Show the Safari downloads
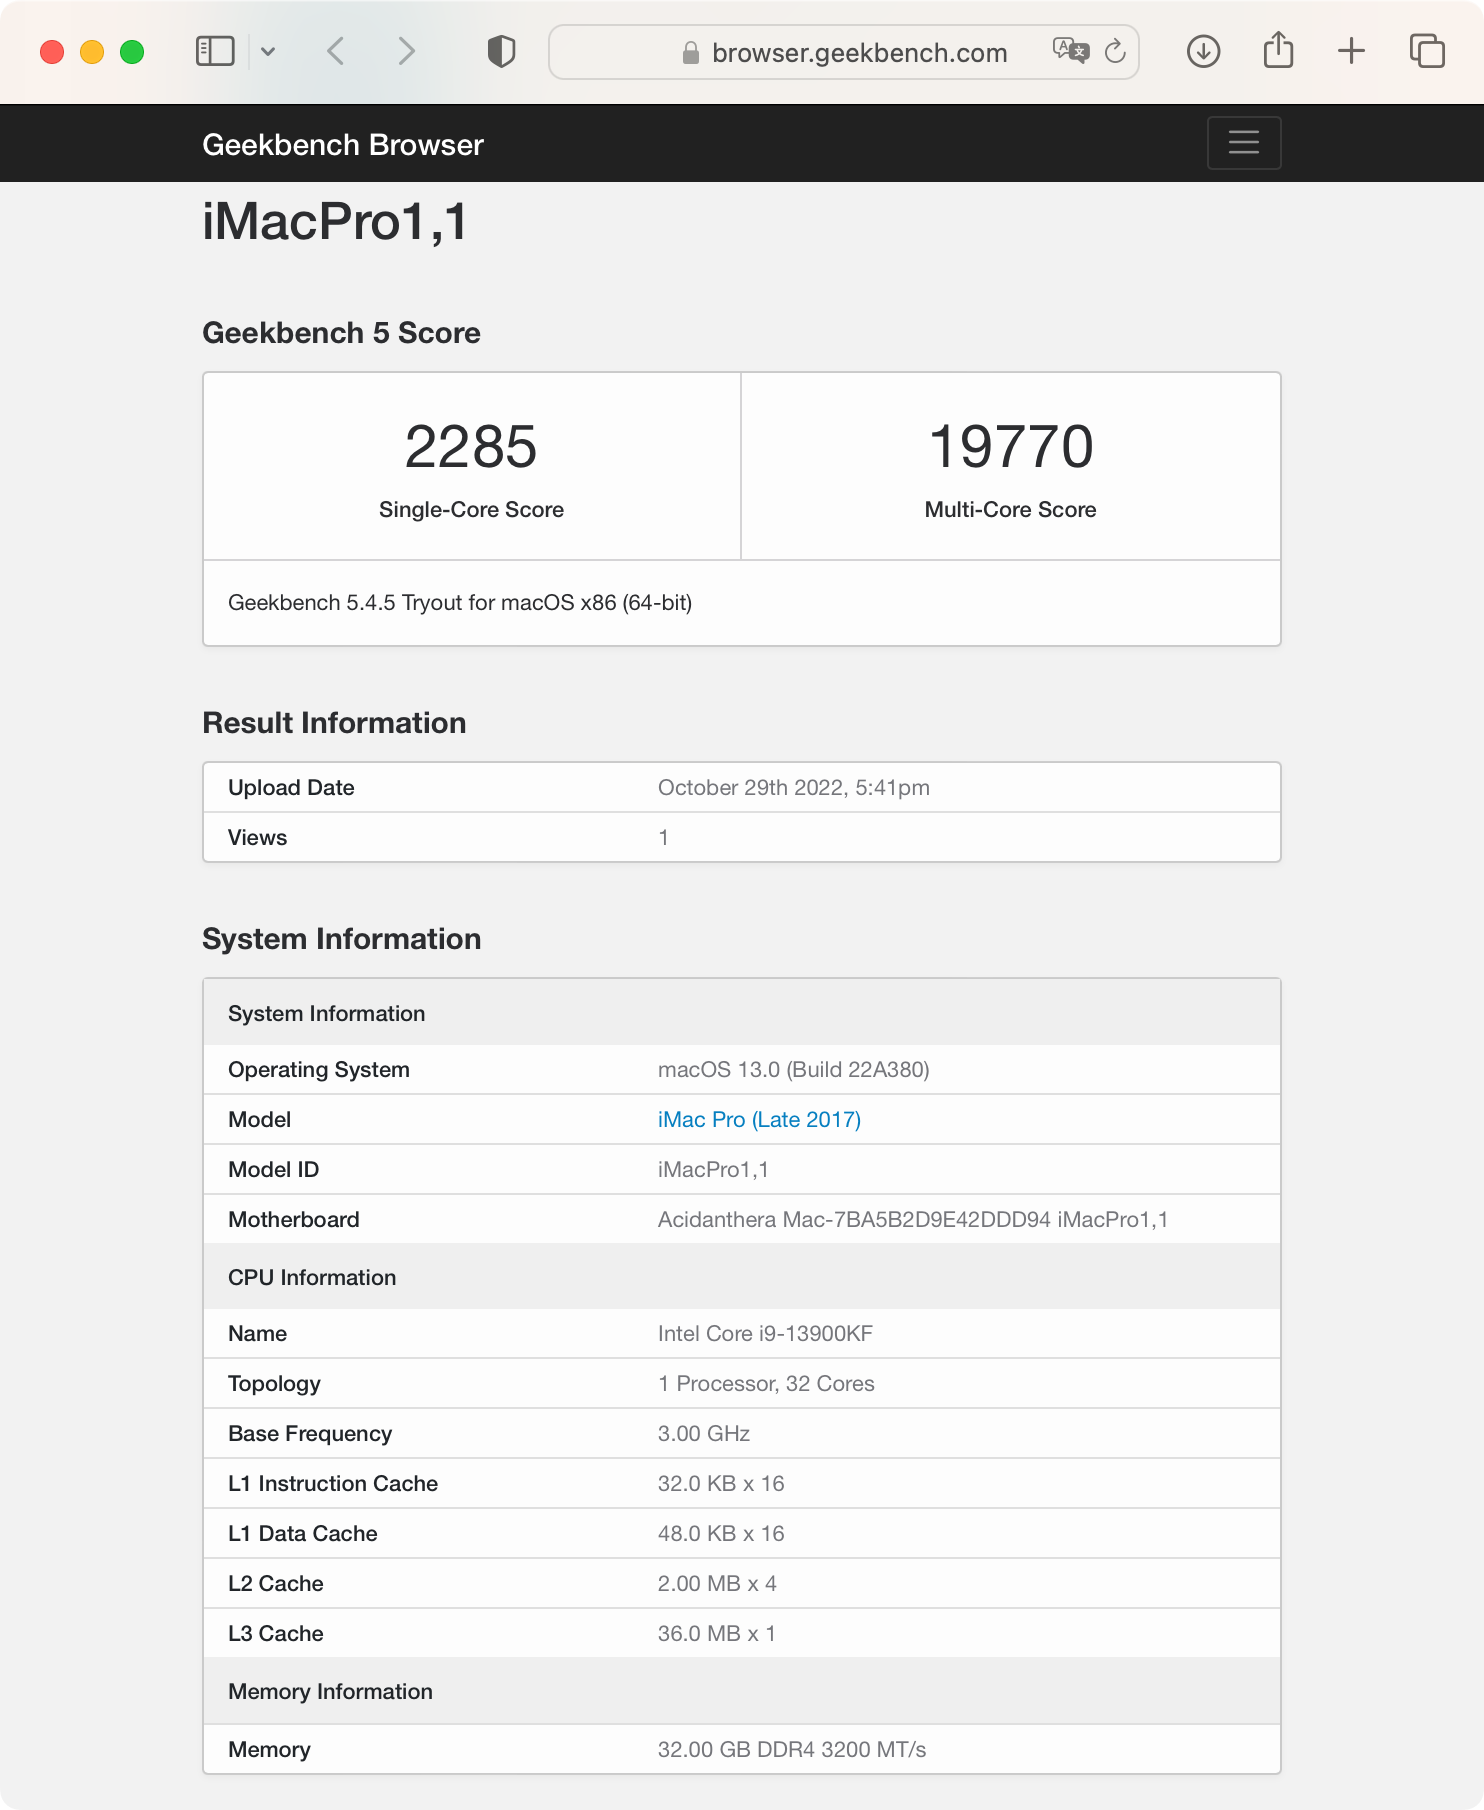This screenshot has width=1484, height=1810. (x=1203, y=51)
